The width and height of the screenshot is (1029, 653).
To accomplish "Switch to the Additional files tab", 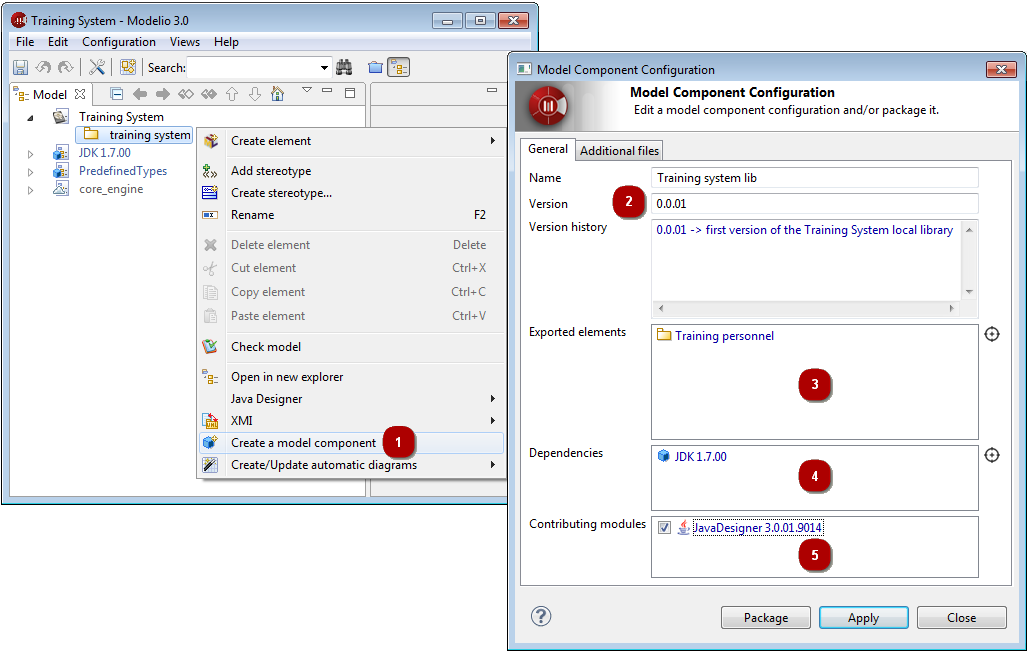I will pyautogui.click(x=620, y=151).
